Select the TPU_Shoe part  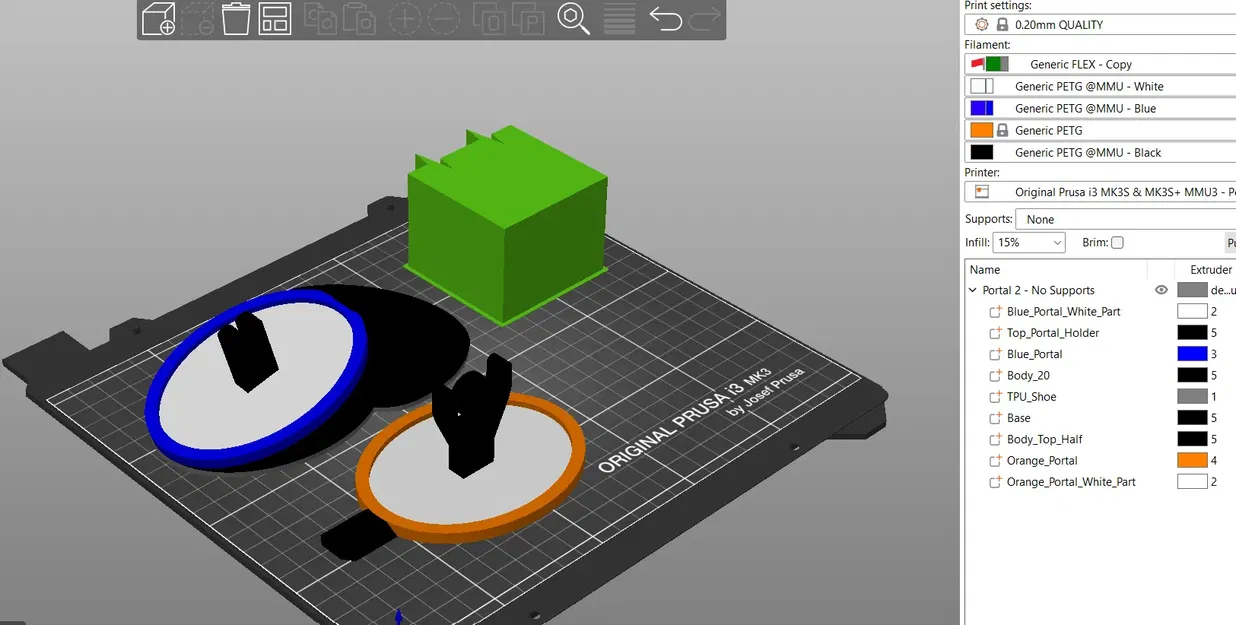click(1030, 396)
